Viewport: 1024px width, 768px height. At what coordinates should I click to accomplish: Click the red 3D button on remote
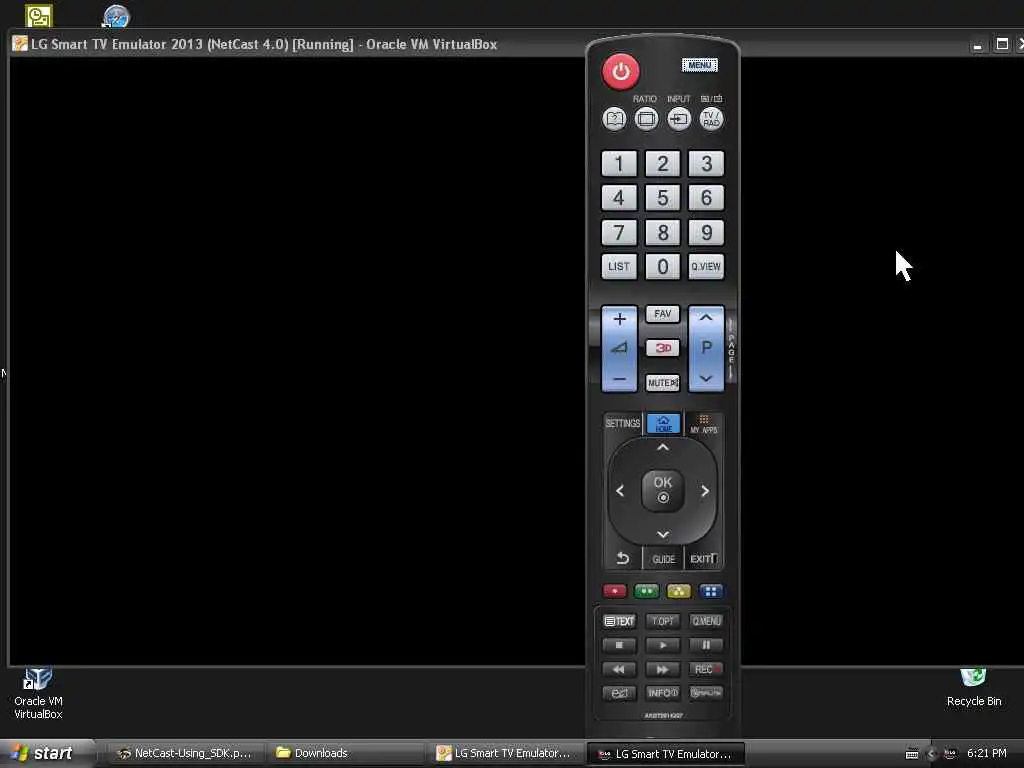663,348
